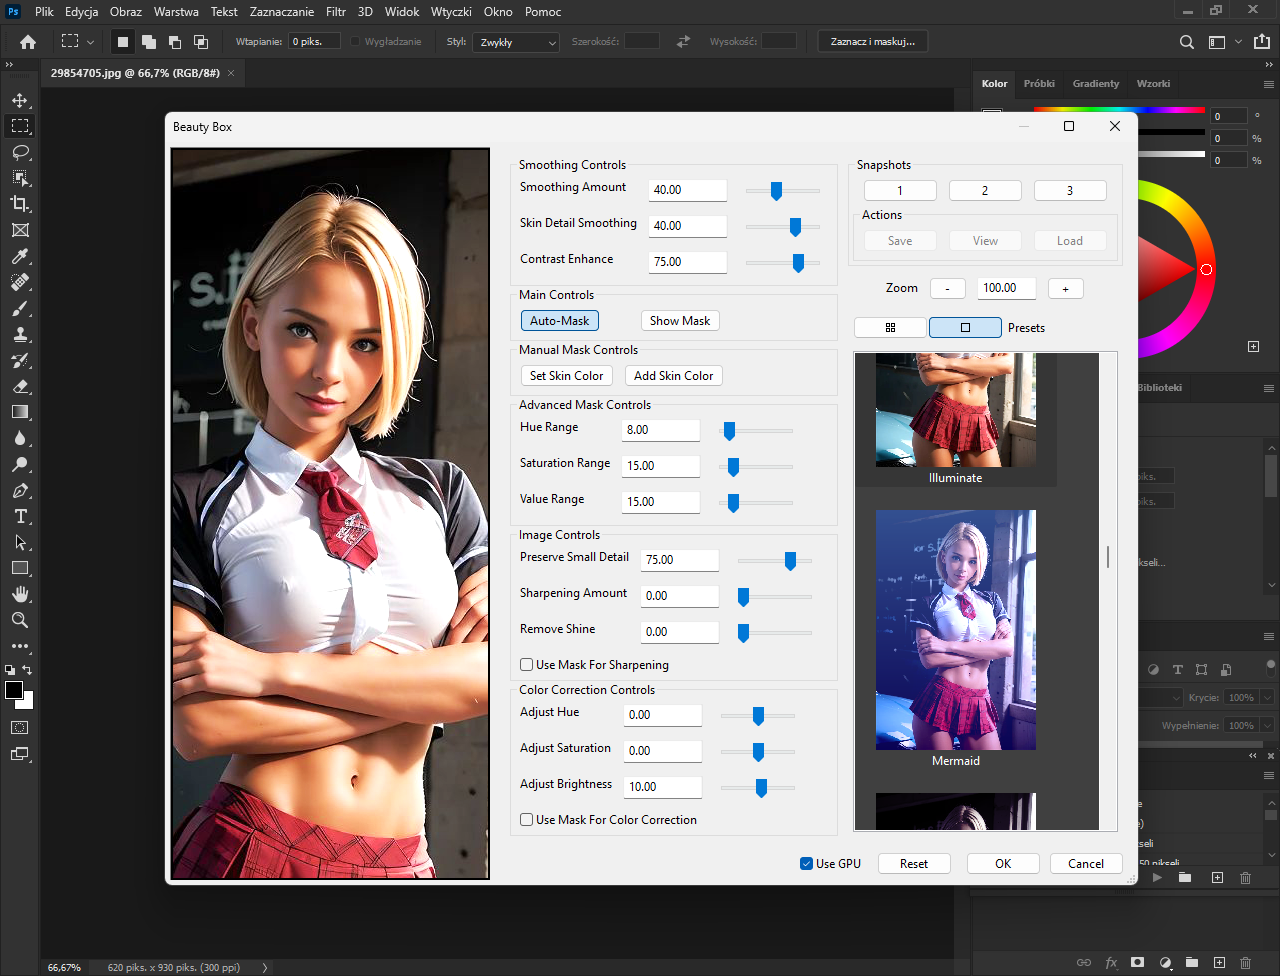Image resolution: width=1280 pixels, height=976 pixels.
Task: Switch presets to single-column view
Action: (x=965, y=327)
